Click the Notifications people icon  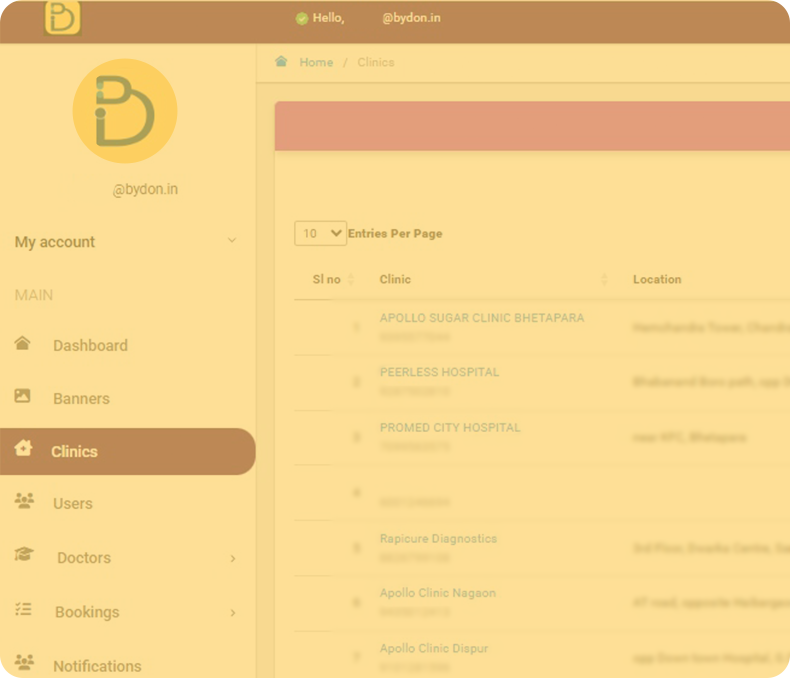pos(23,664)
